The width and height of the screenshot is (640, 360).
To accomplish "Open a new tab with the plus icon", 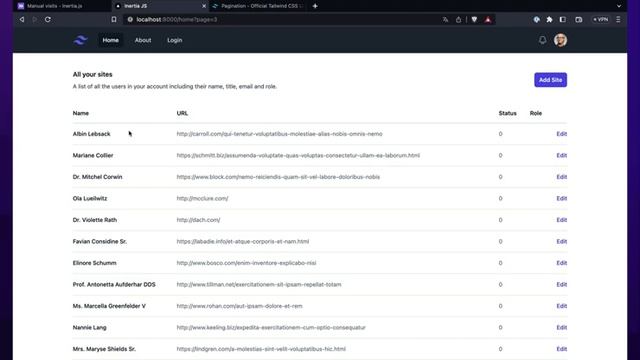I will (315, 6).
